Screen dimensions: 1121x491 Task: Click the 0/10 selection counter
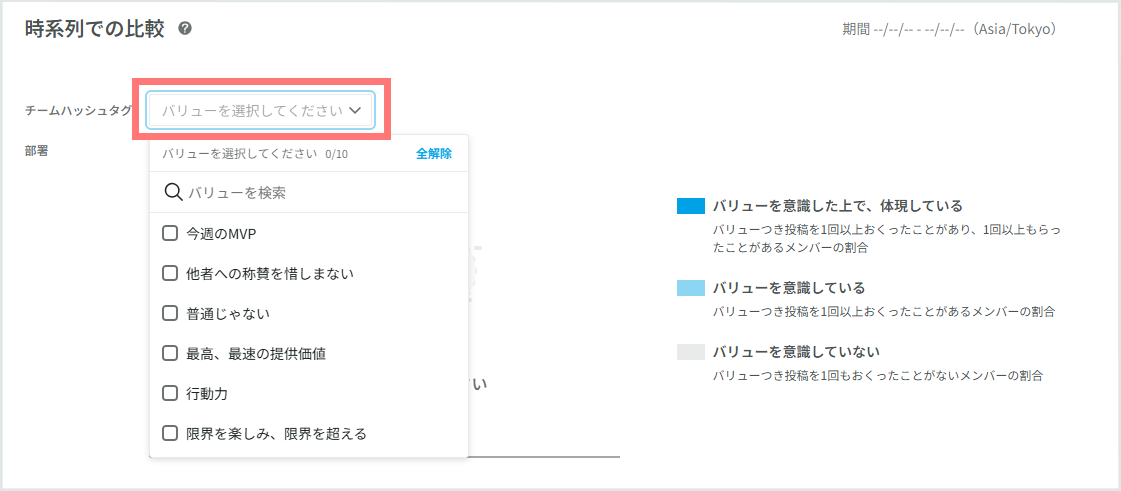(336, 154)
